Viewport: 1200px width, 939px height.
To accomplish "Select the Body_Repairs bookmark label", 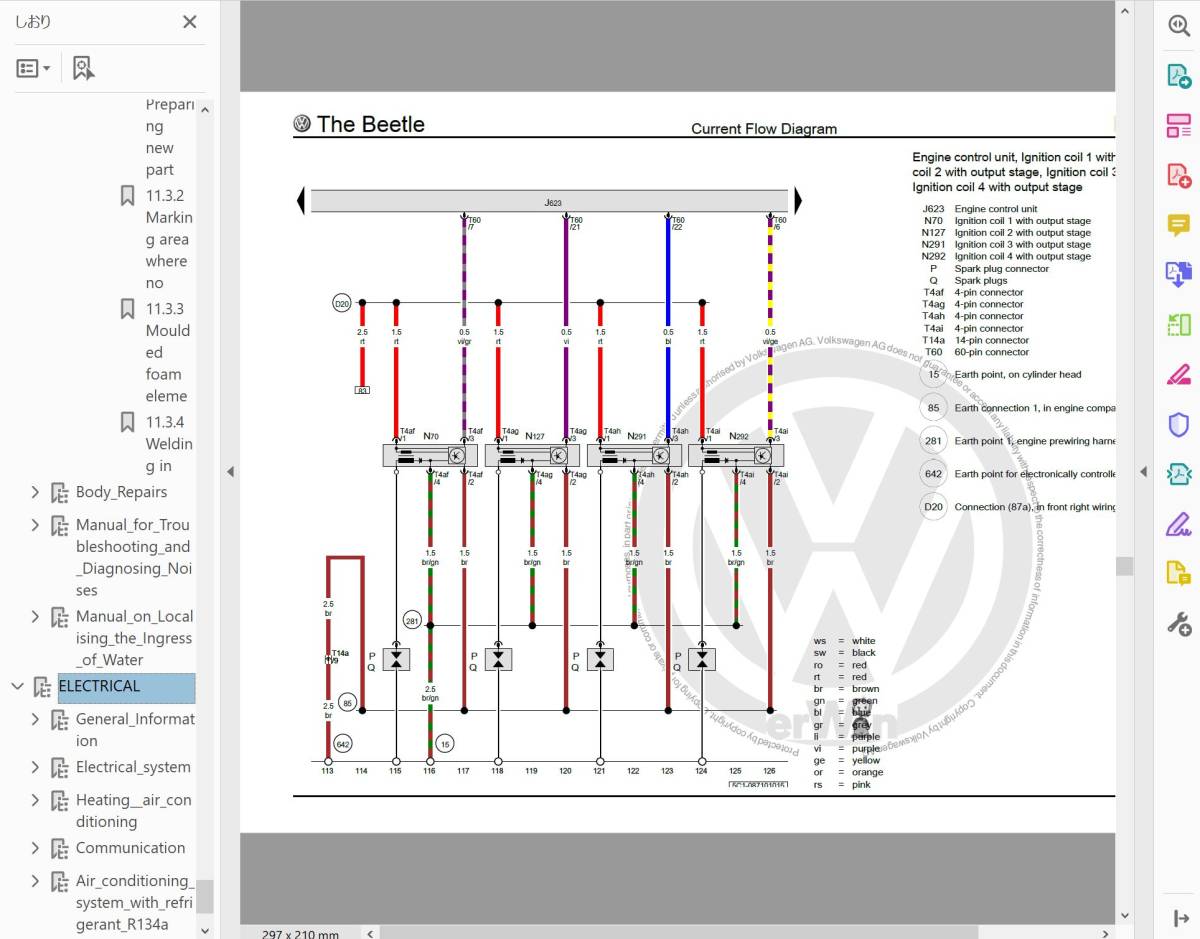I will pos(121,492).
